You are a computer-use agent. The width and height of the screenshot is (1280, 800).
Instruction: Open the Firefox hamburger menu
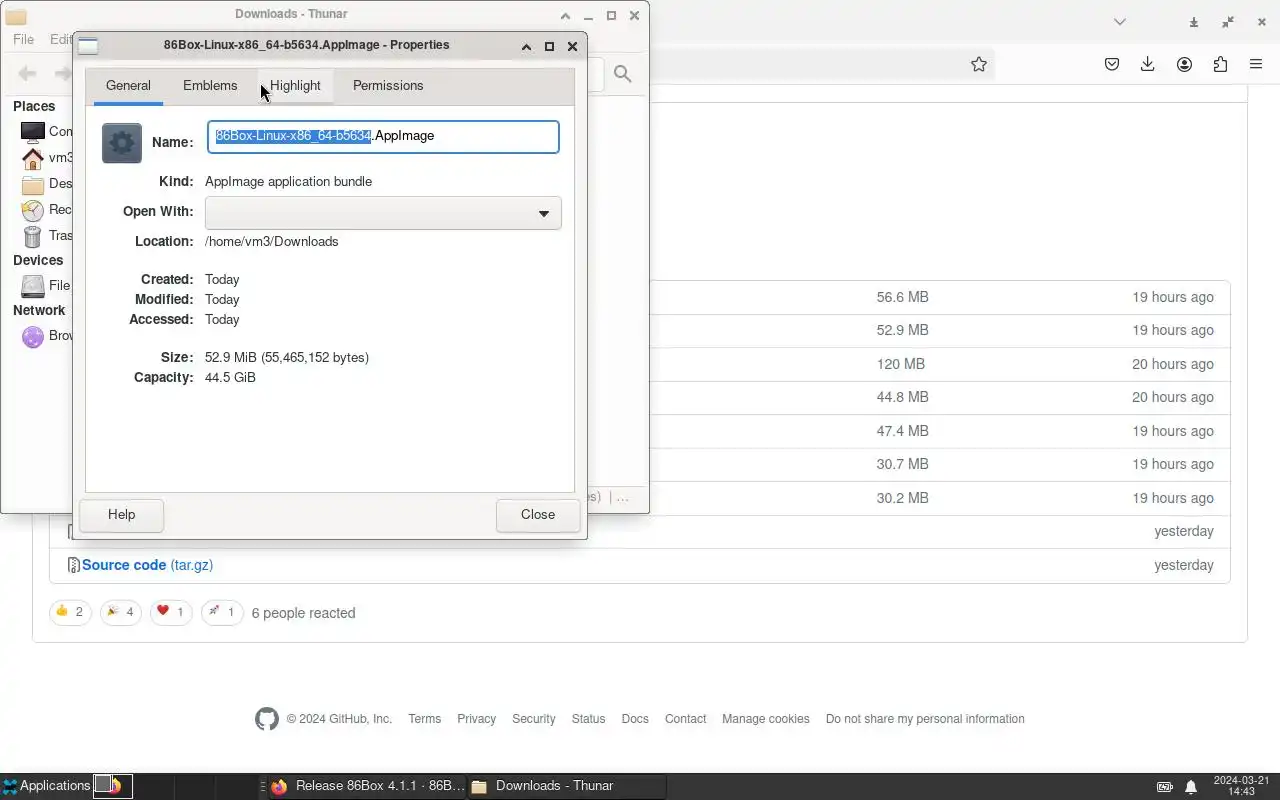point(1256,64)
